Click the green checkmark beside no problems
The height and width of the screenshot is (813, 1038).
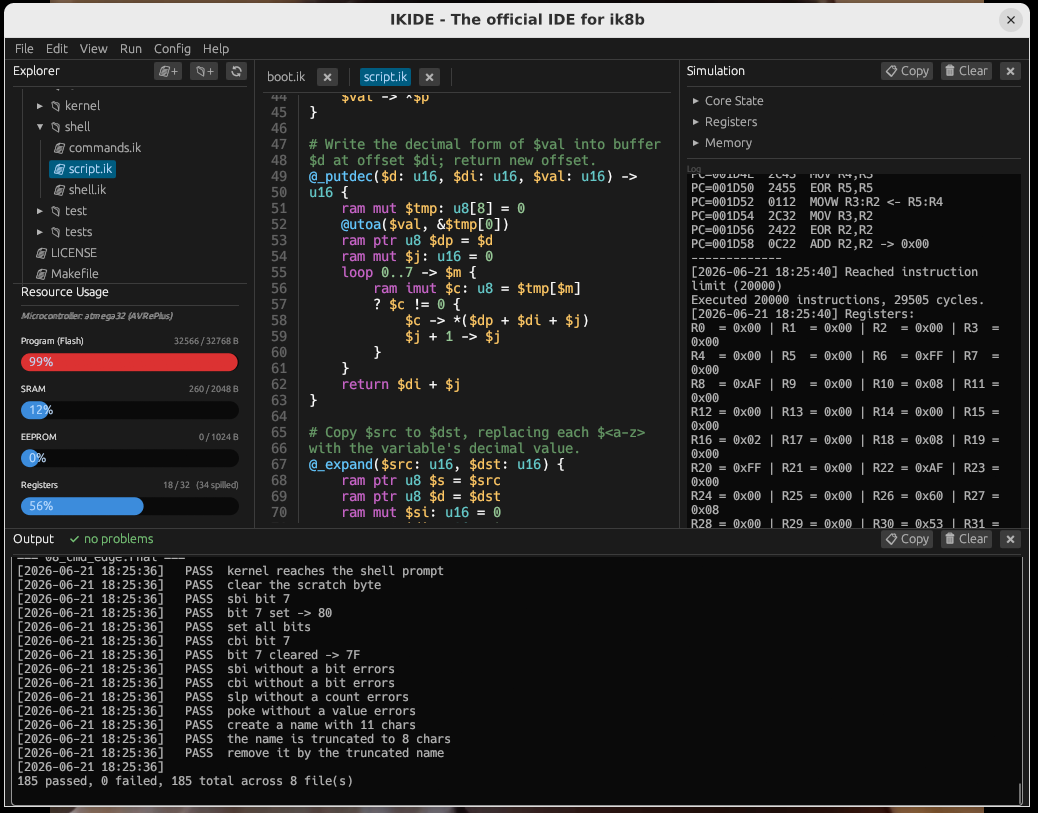tap(74, 539)
